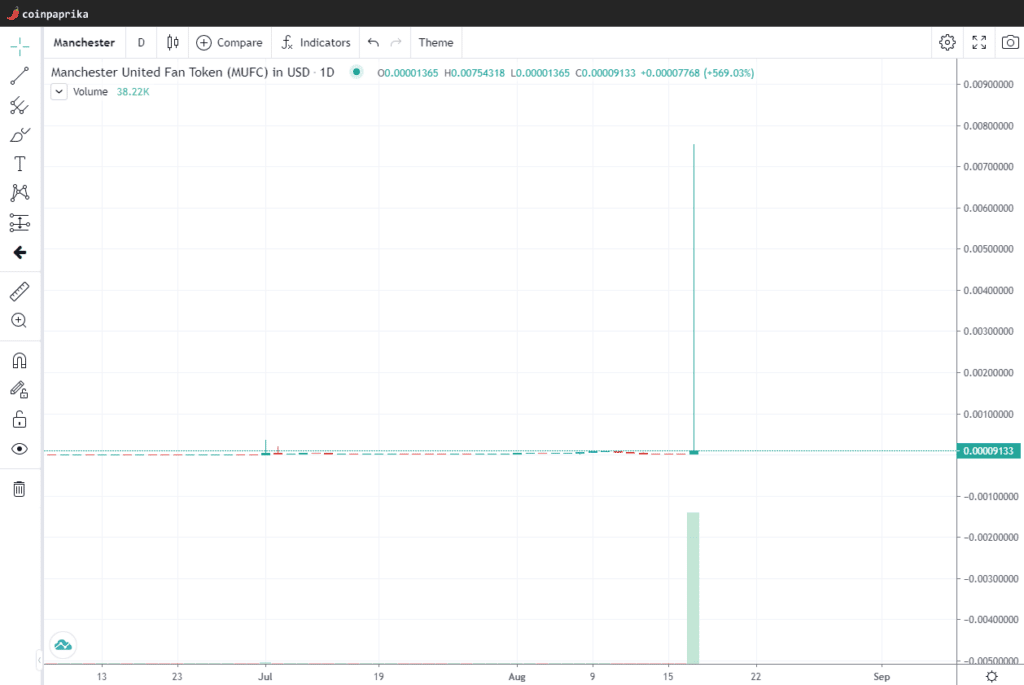
Task: Hide all drawings with eye icon
Action: [20, 449]
